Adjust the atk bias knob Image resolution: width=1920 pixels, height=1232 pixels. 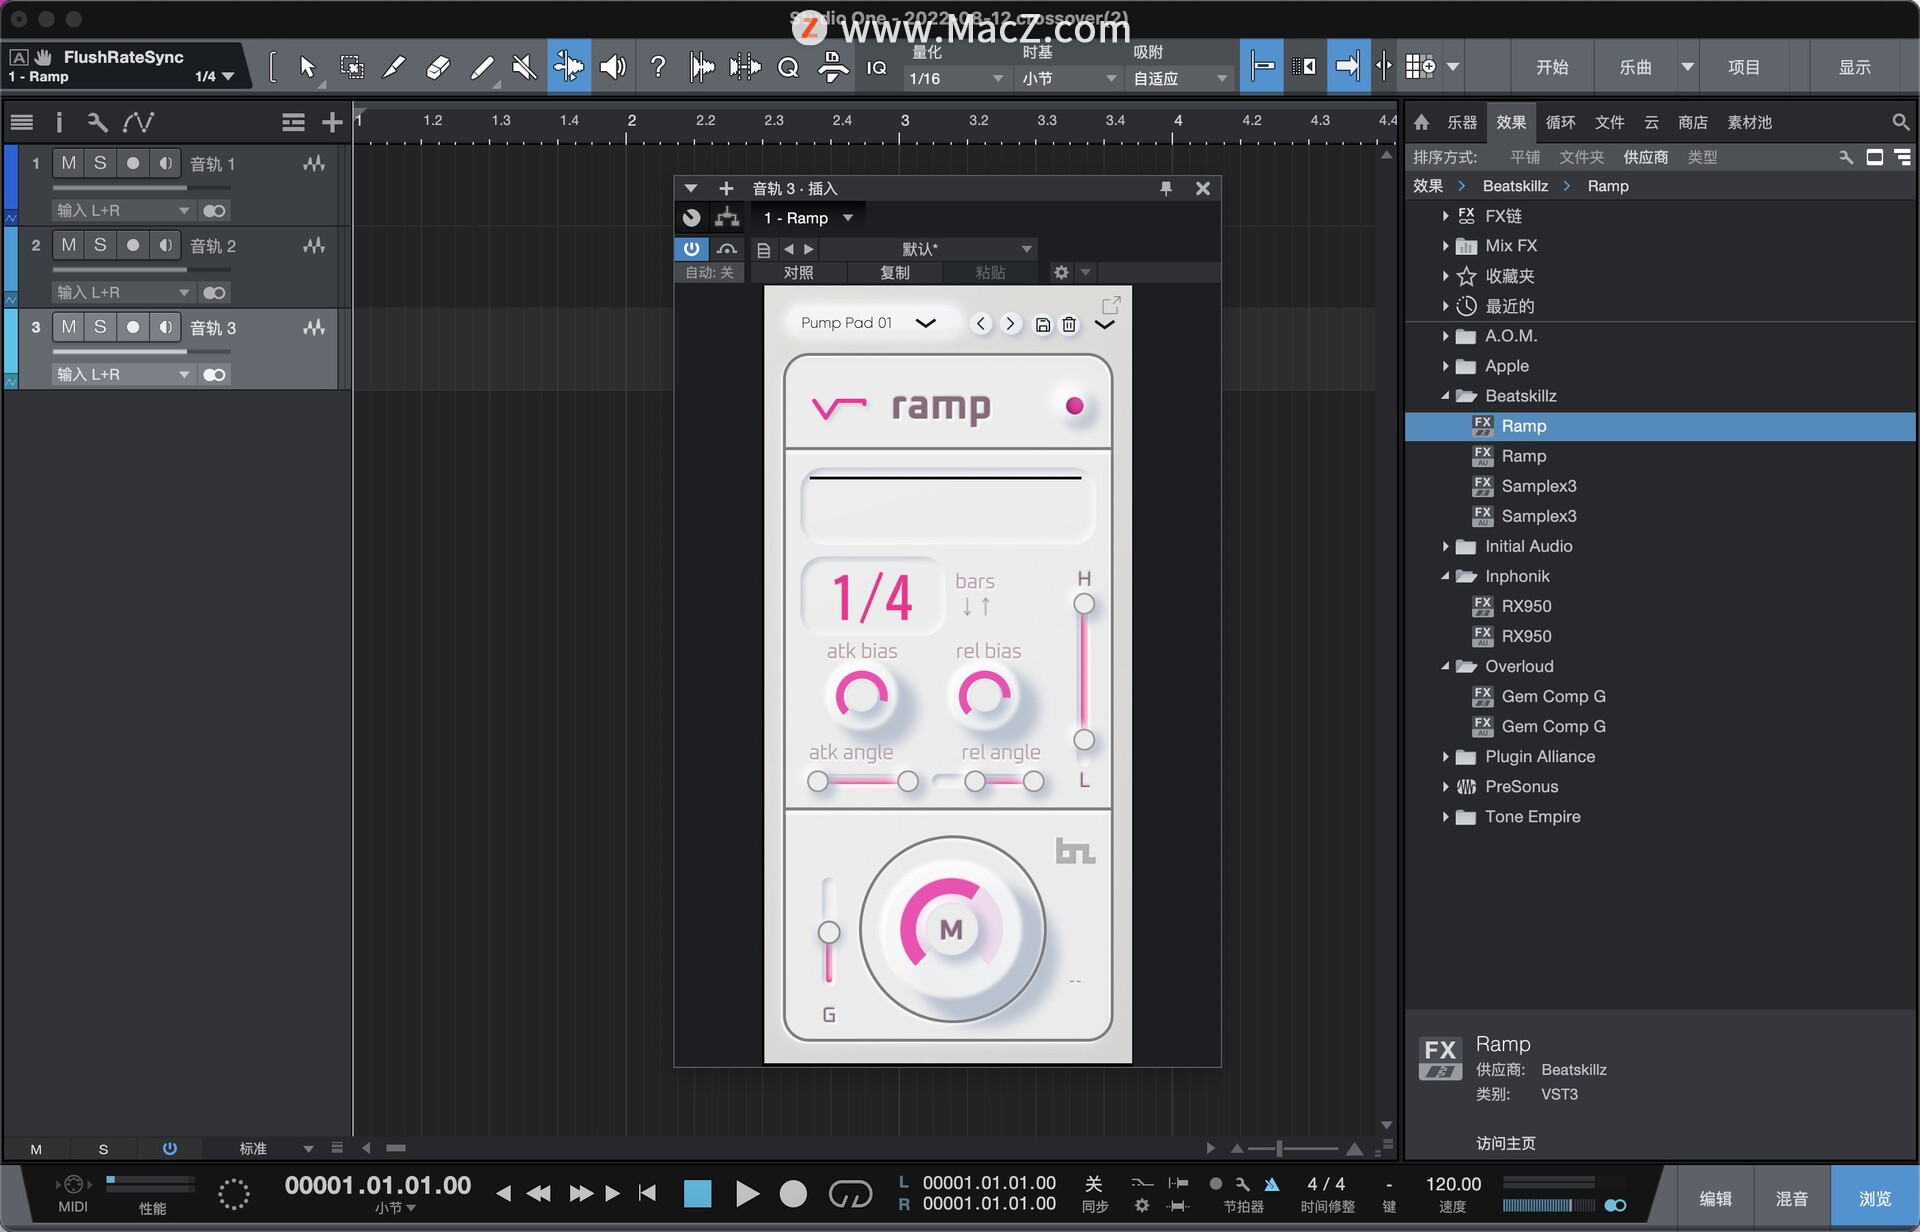coord(861,695)
